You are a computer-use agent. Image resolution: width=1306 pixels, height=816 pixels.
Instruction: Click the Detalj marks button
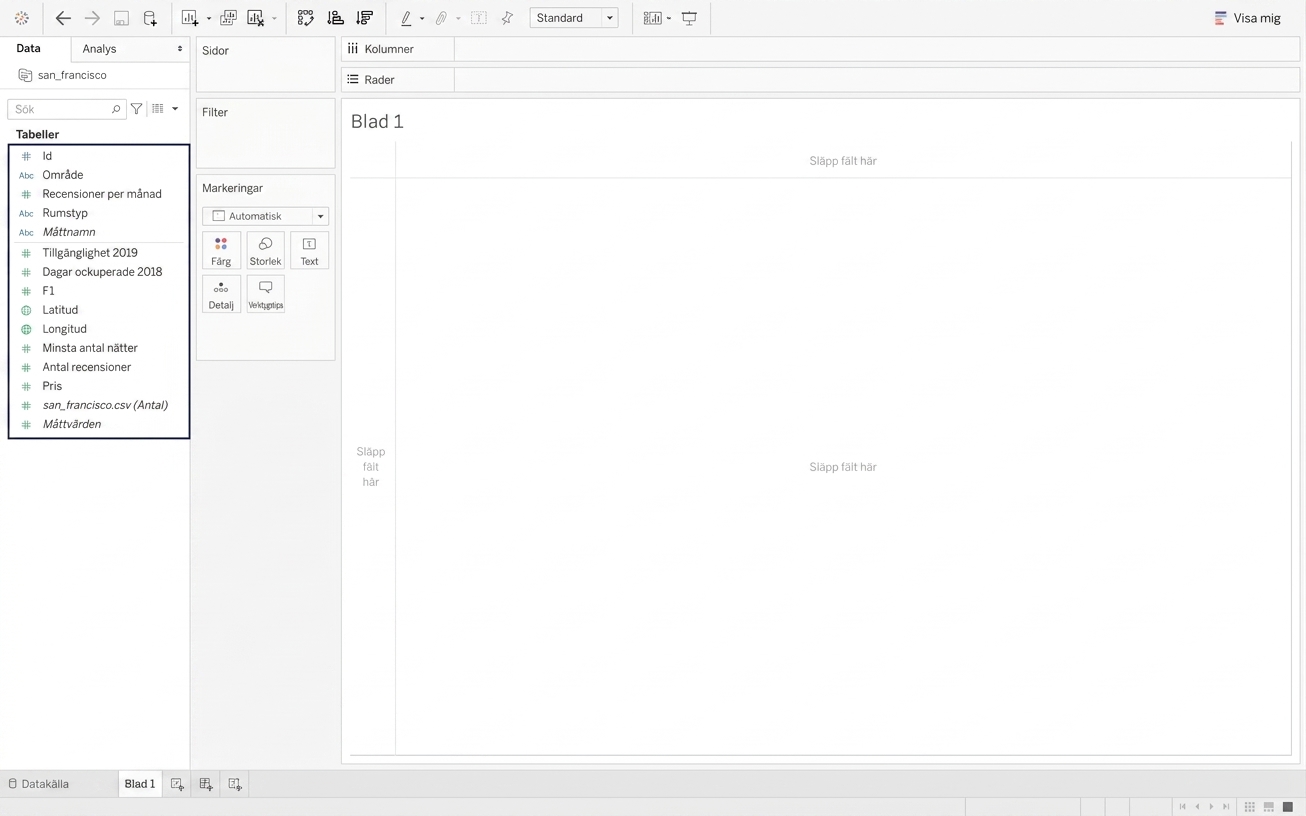point(221,294)
